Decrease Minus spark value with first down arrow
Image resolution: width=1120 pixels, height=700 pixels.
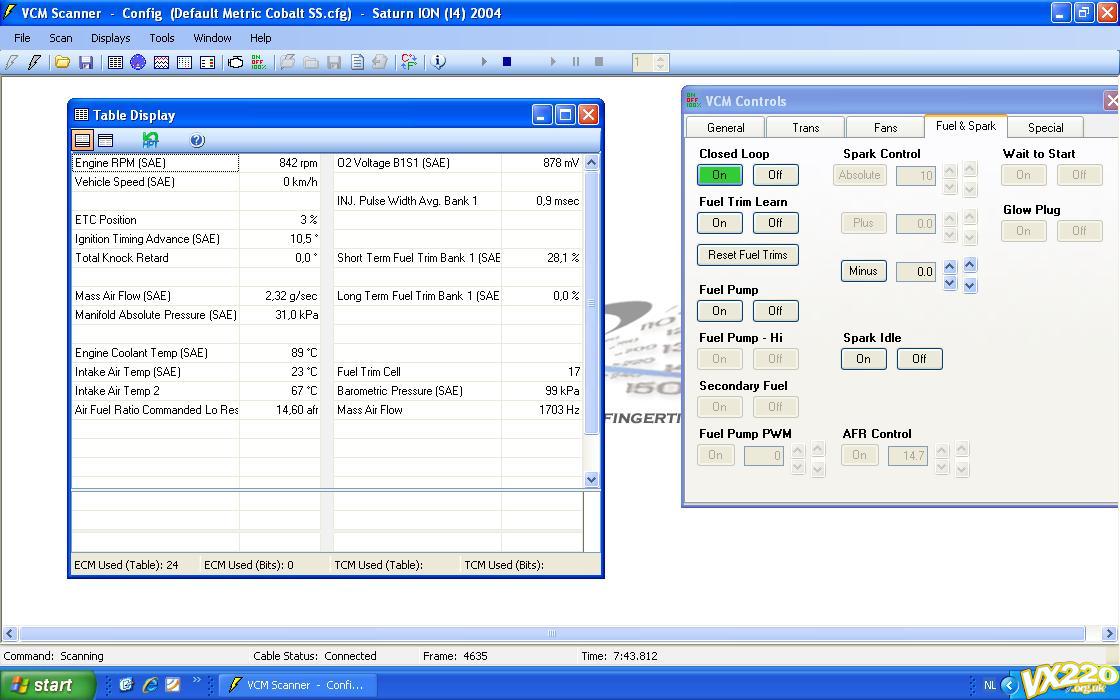tap(950, 284)
